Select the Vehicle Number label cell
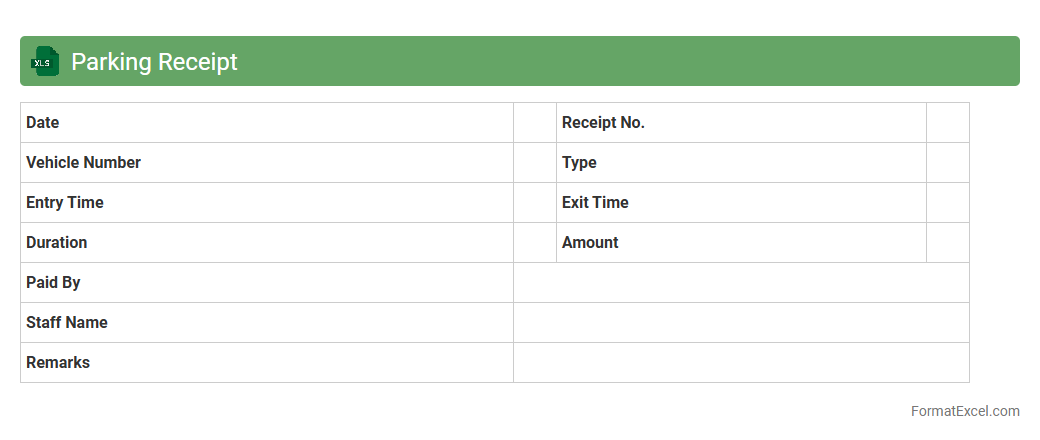The height and width of the screenshot is (440, 1040). coord(266,163)
